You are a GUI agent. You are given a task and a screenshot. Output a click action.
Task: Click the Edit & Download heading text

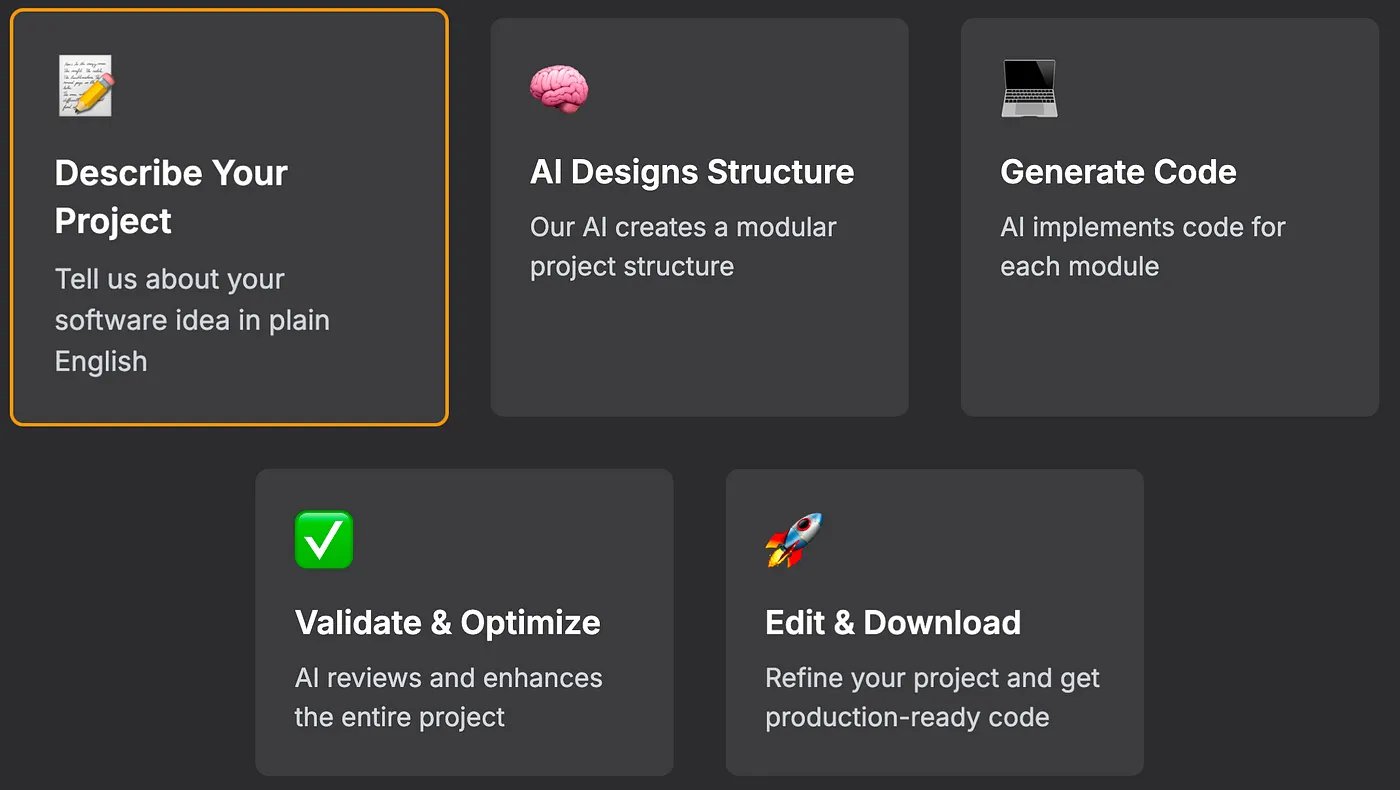(893, 622)
